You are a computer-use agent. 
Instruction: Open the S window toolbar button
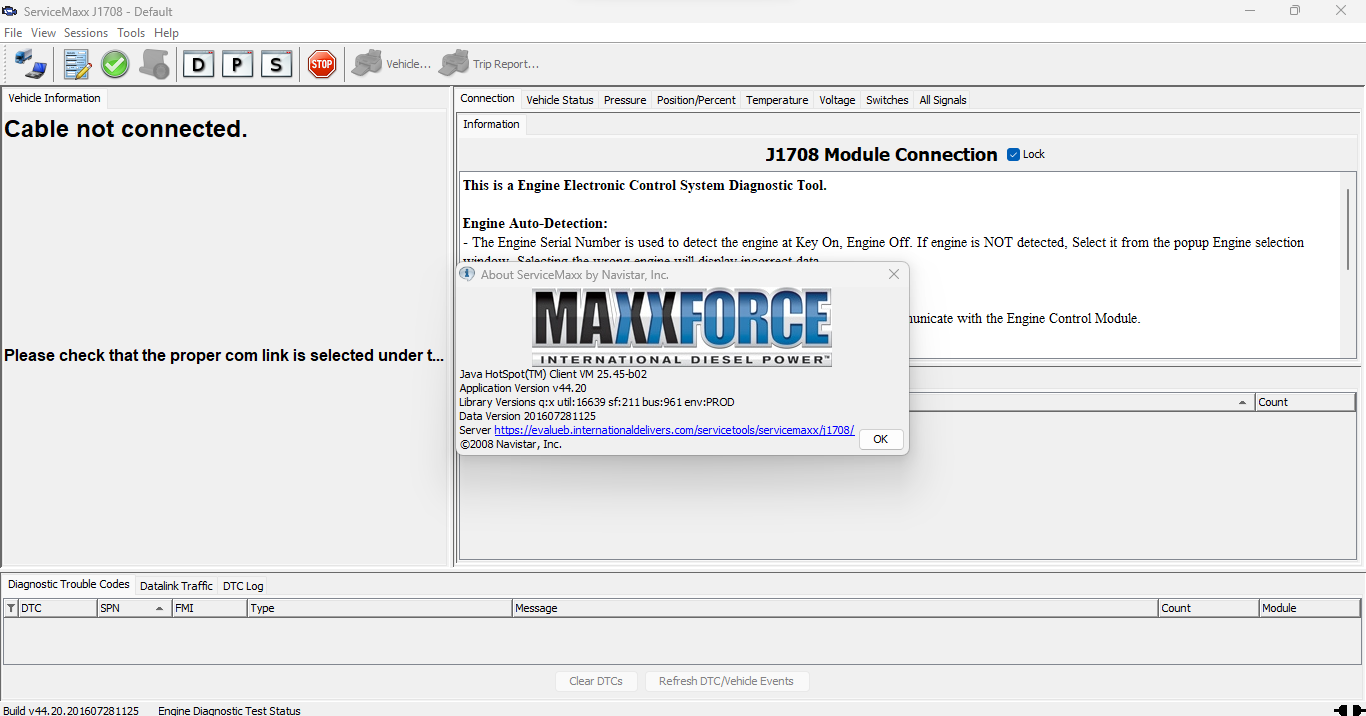tap(276, 64)
